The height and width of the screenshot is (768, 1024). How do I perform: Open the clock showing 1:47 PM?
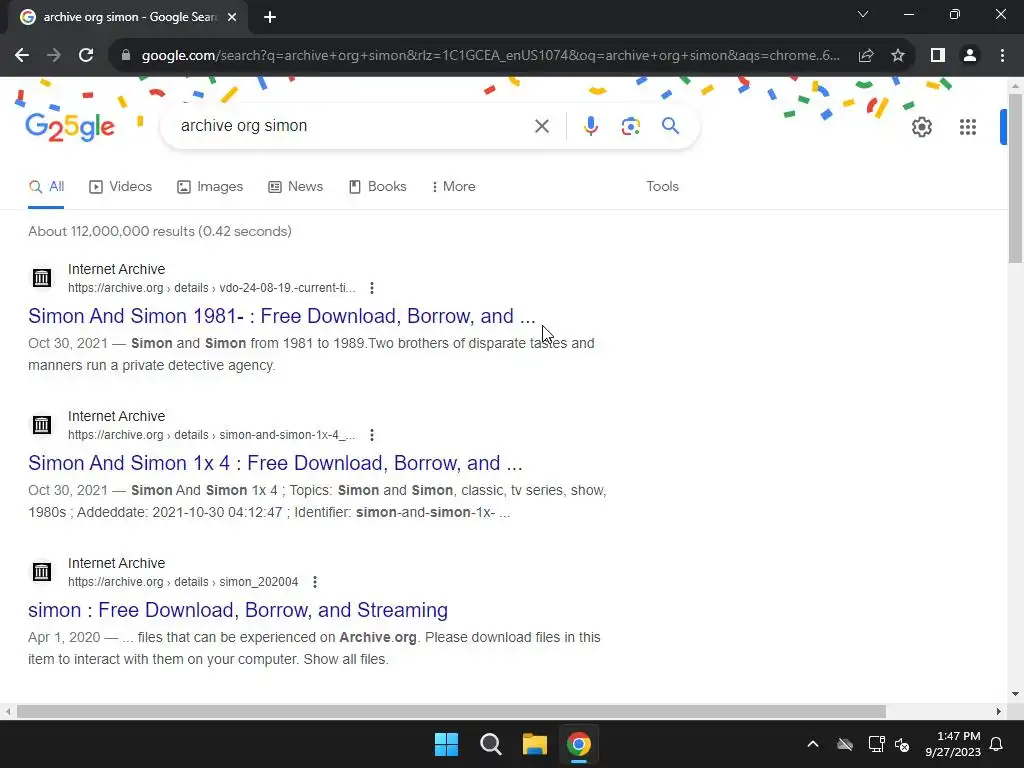953,744
